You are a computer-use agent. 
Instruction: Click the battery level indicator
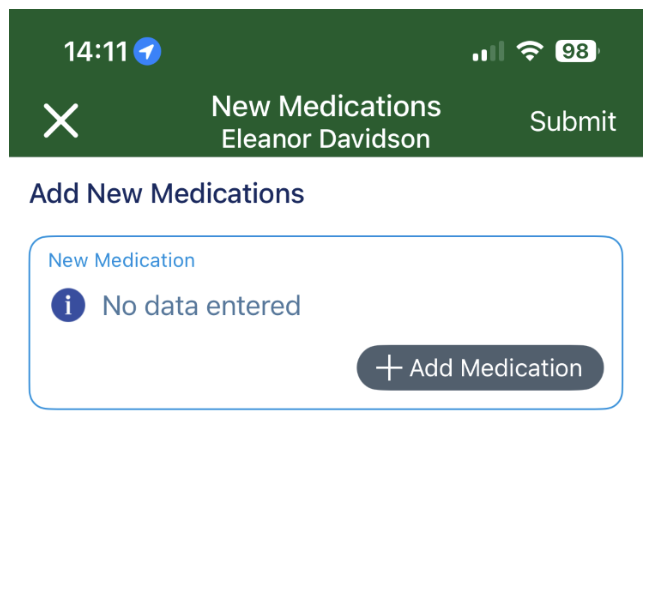(578, 51)
